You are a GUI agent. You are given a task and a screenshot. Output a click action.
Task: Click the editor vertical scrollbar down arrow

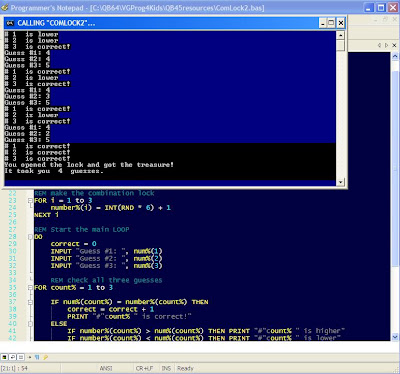click(395, 337)
